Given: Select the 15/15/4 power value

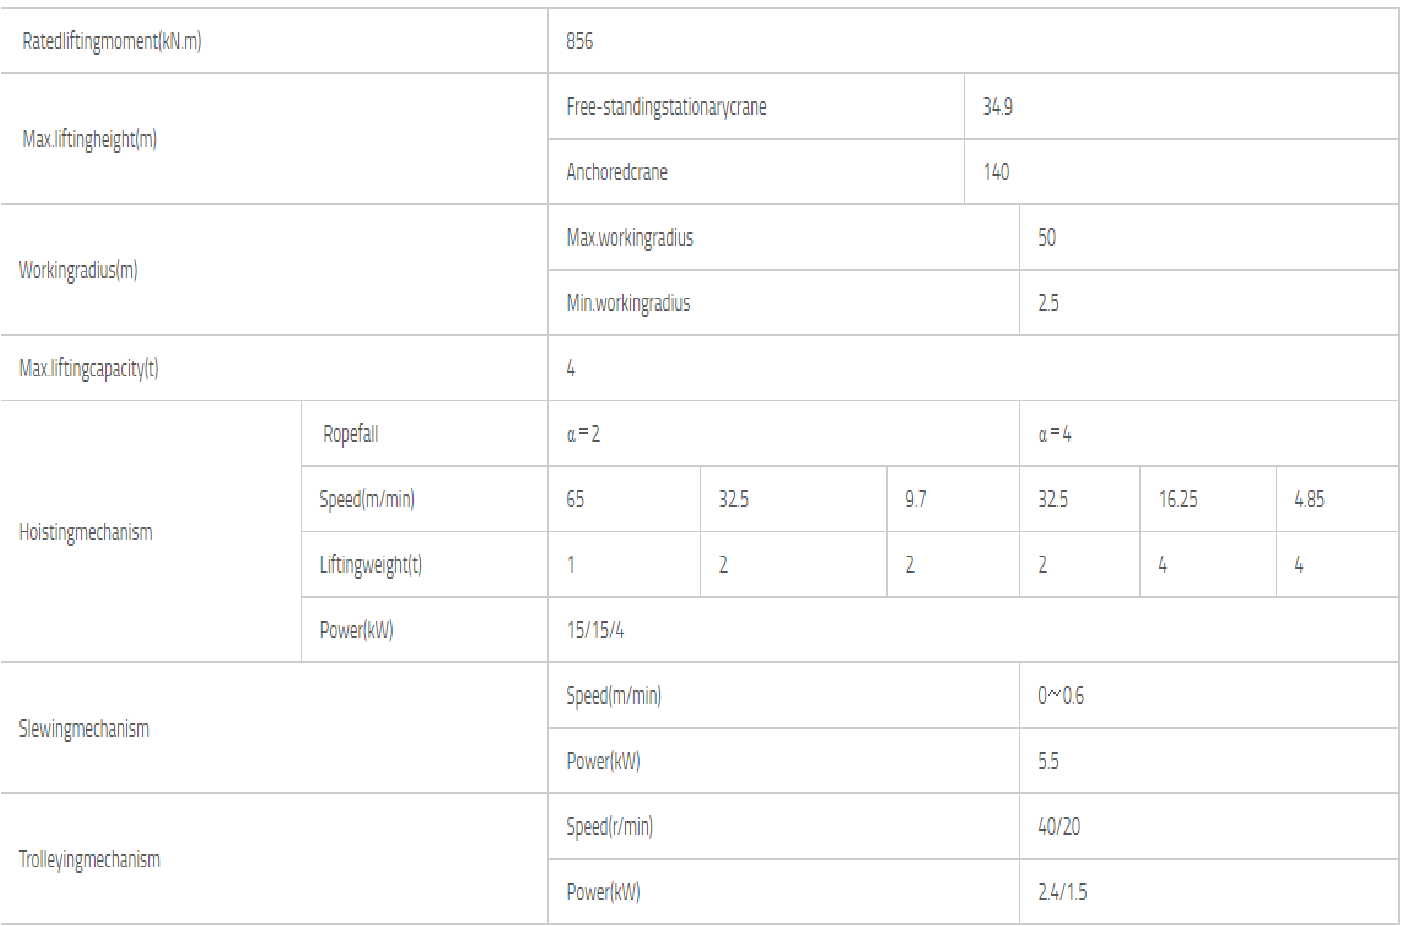Looking at the screenshot, I should pyautogui.click(x=595, y=630).
